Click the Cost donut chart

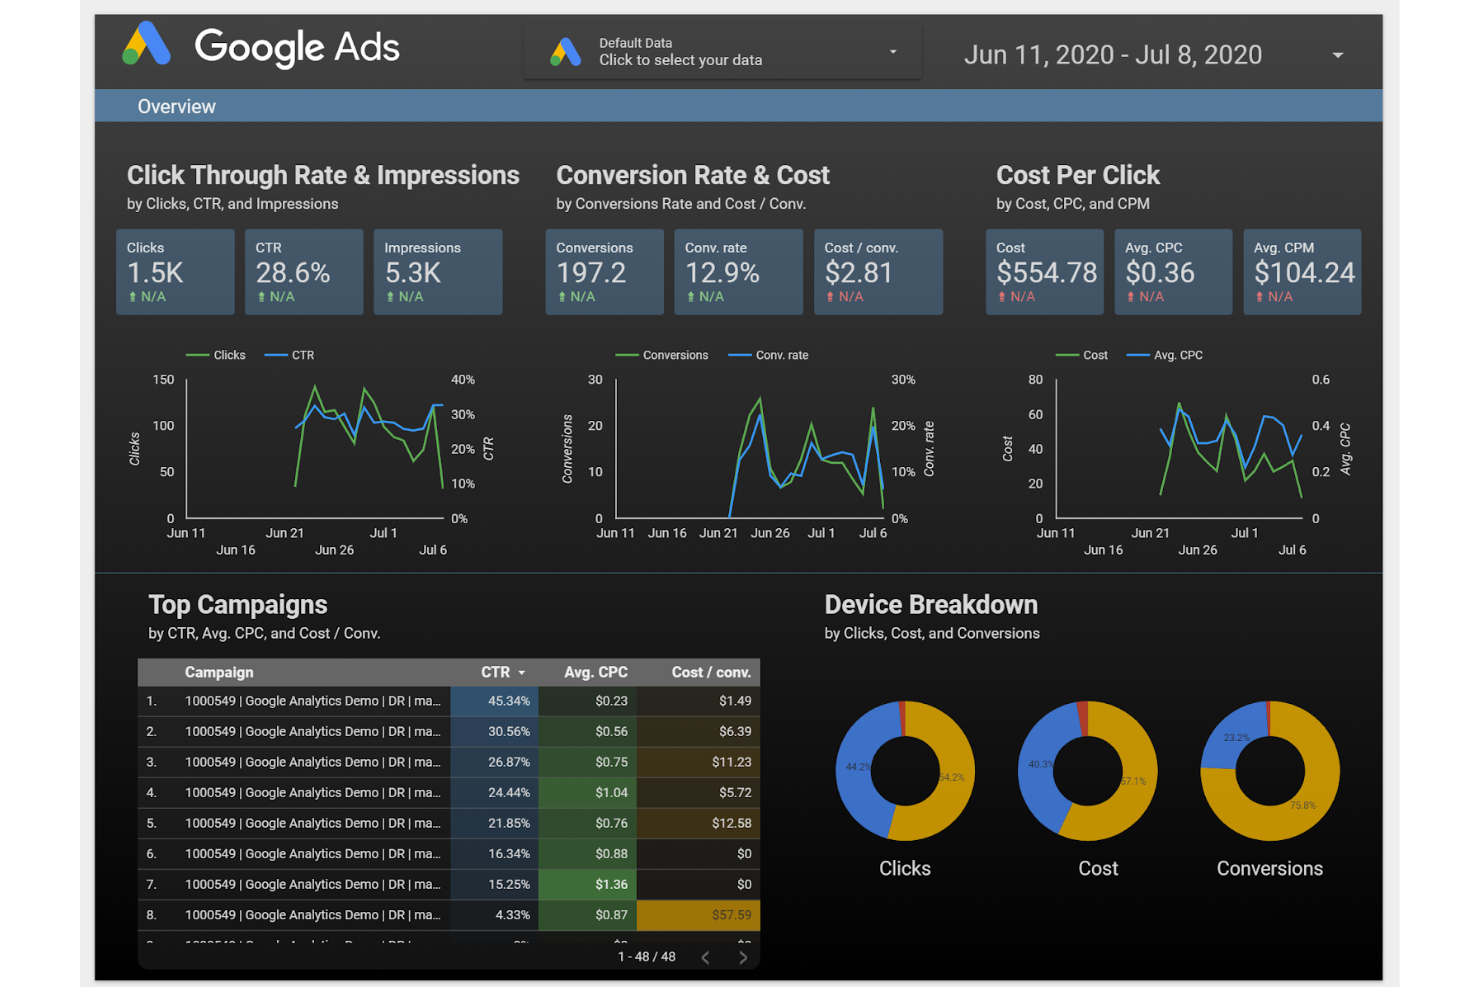(1087, 771)
